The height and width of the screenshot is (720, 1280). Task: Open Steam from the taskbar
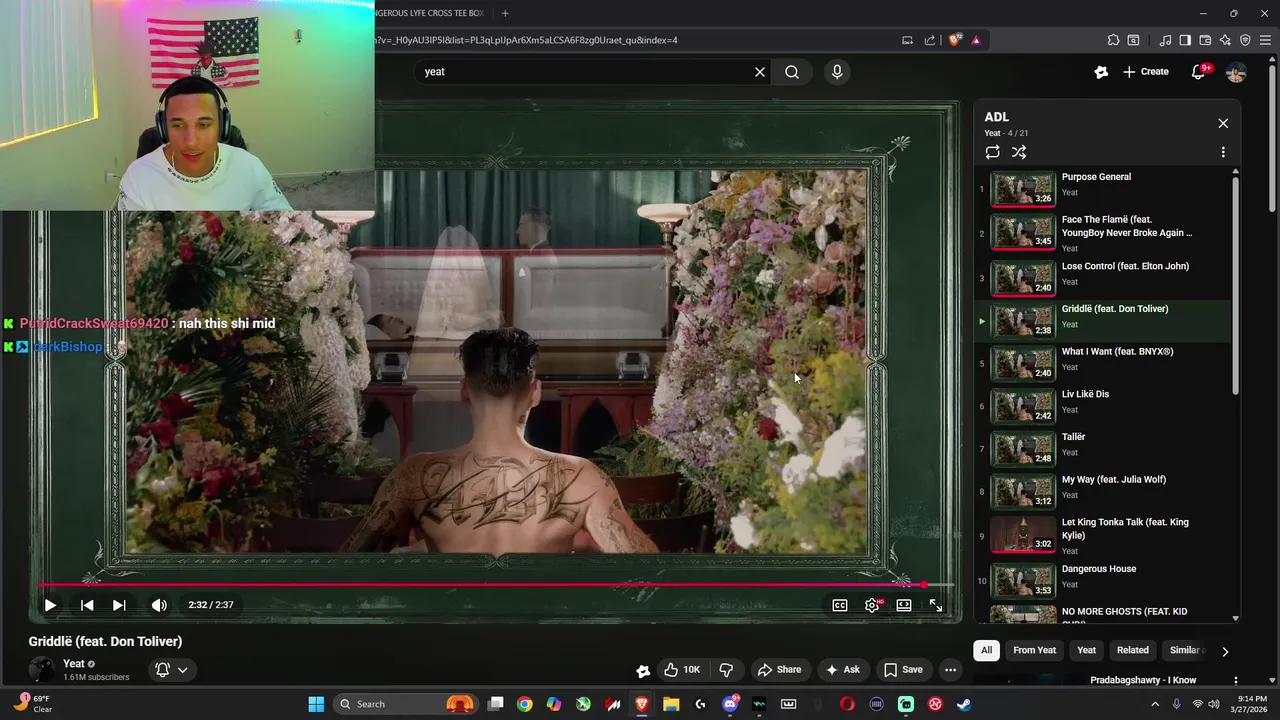[964, 704]
